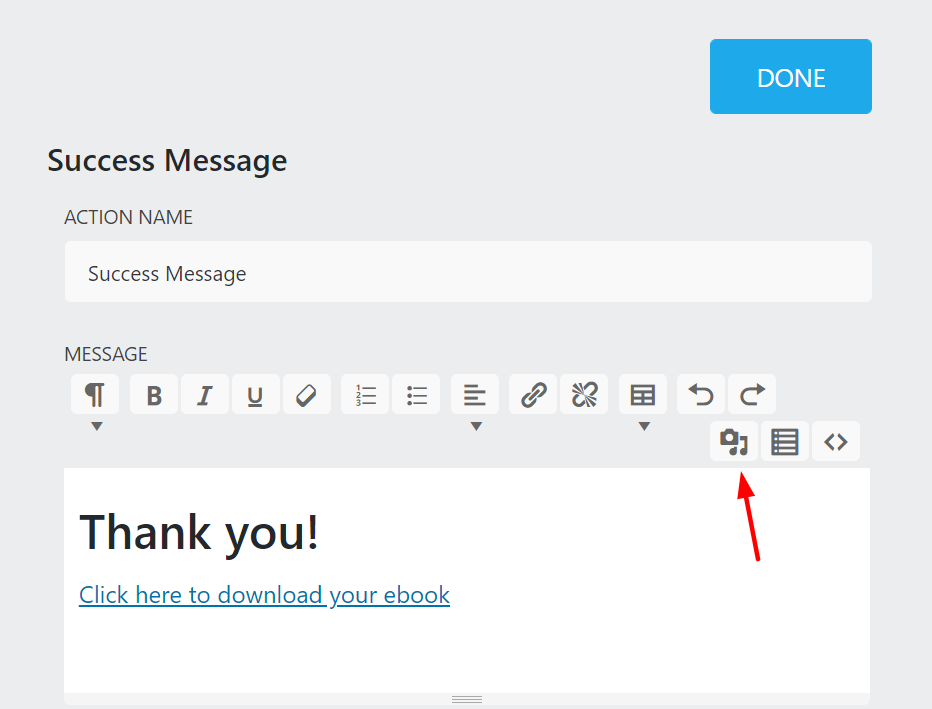The height and width of the screenshot is (709, 932).
Task: Open merge tags list icon
Action: click(786, 441)
